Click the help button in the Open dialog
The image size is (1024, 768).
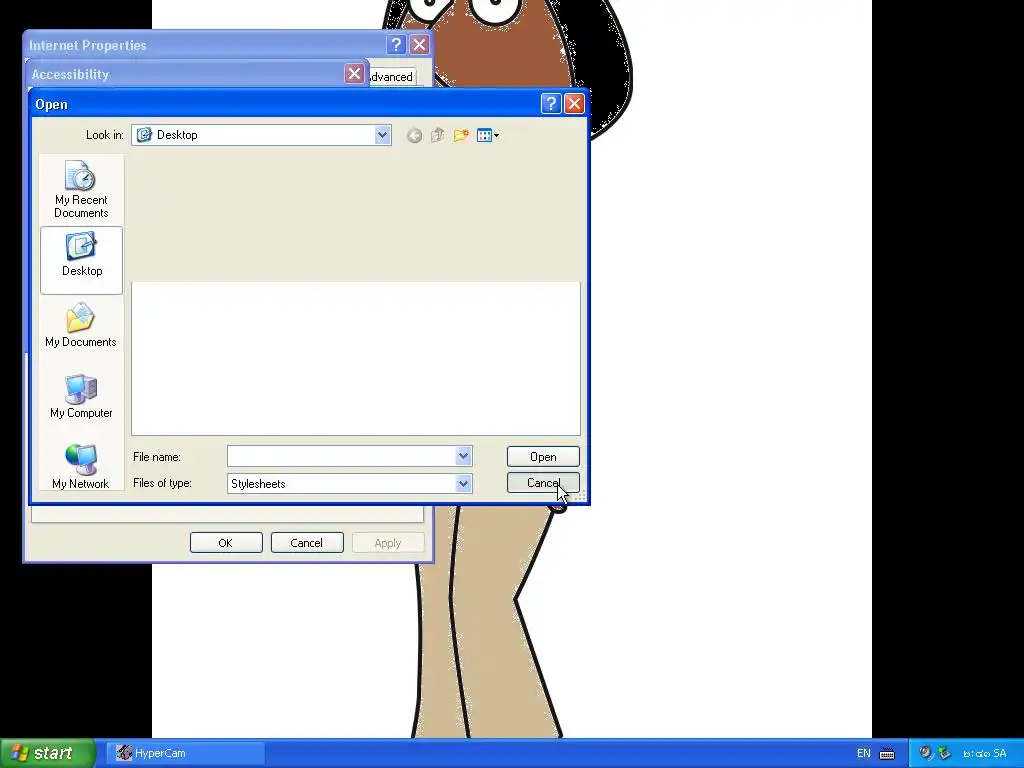(x=551, y=103)
